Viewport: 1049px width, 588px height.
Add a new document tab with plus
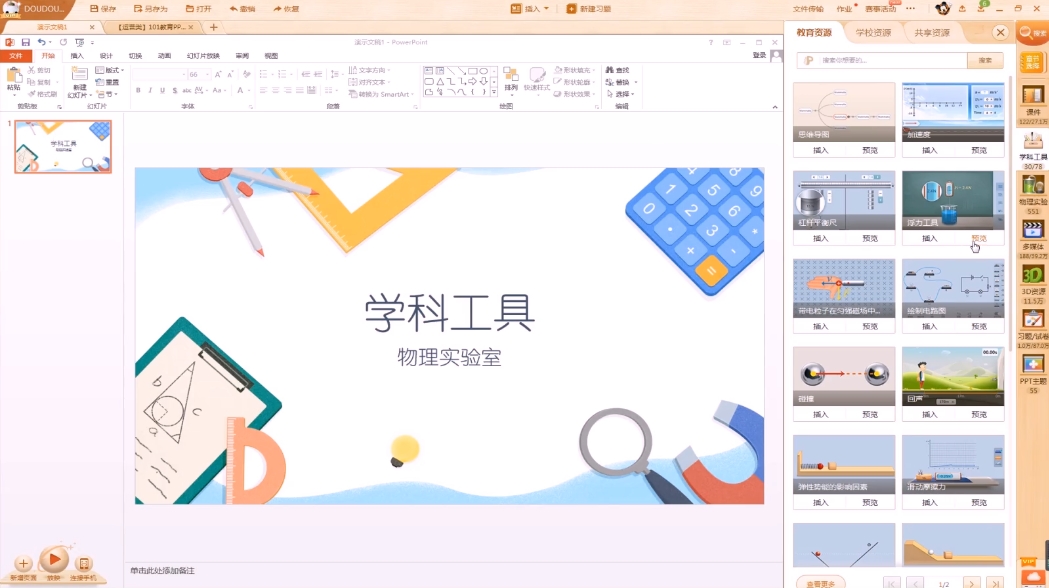[x=213, y=27]
